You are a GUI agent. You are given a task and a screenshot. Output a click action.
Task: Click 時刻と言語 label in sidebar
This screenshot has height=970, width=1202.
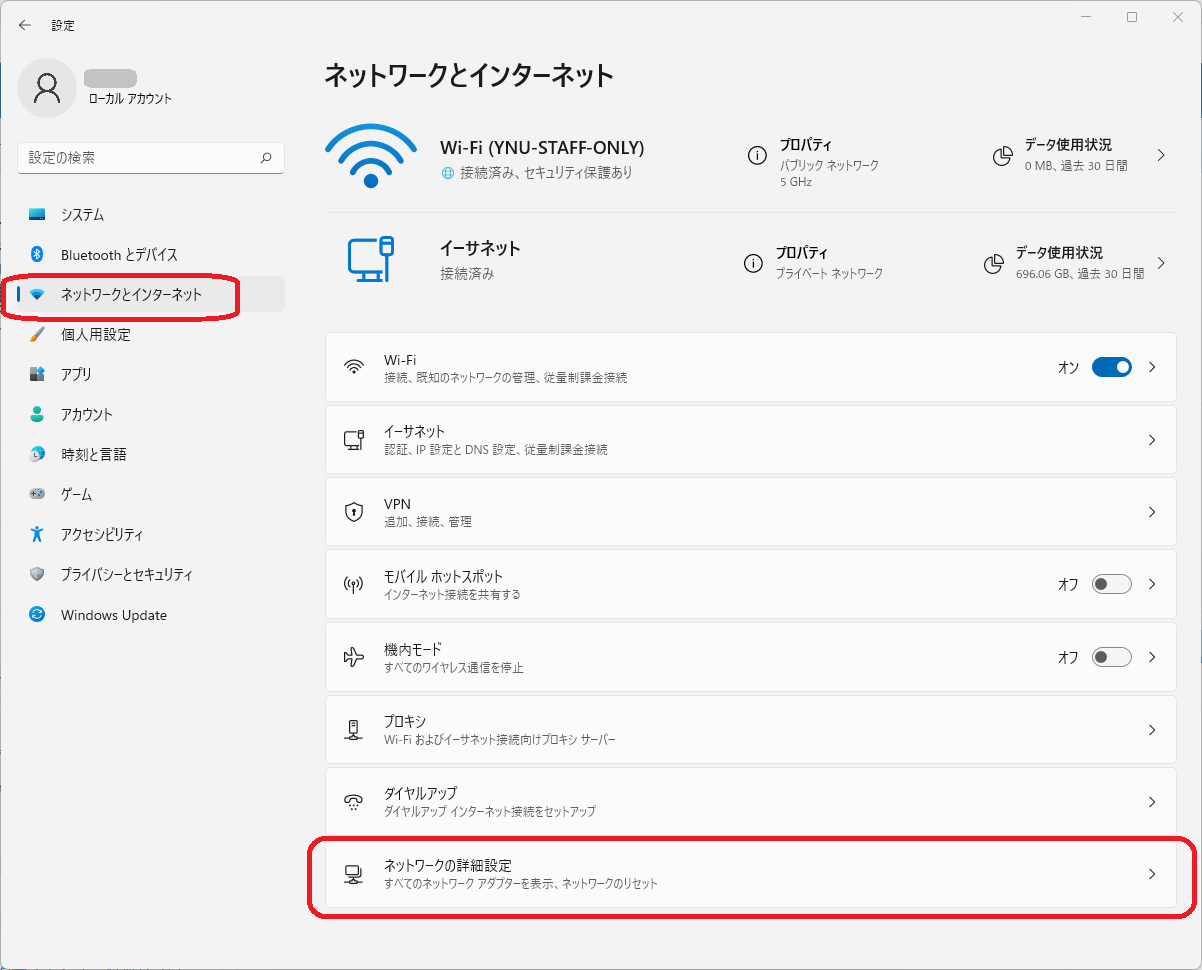(x=94, y=454)
